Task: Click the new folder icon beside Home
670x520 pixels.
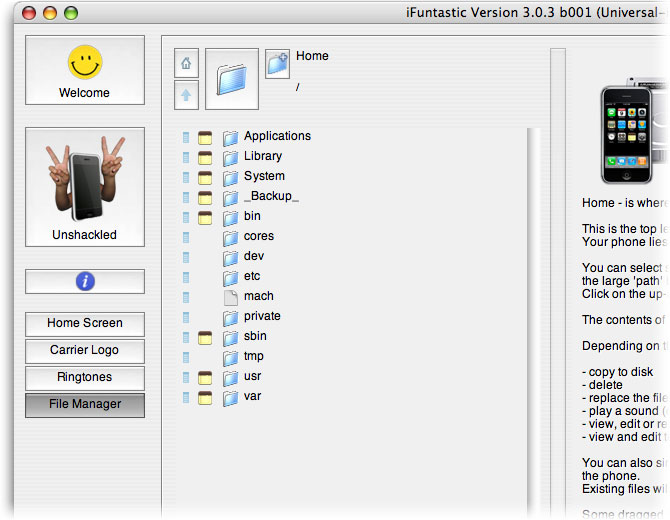Action: (x=277, y=63)
